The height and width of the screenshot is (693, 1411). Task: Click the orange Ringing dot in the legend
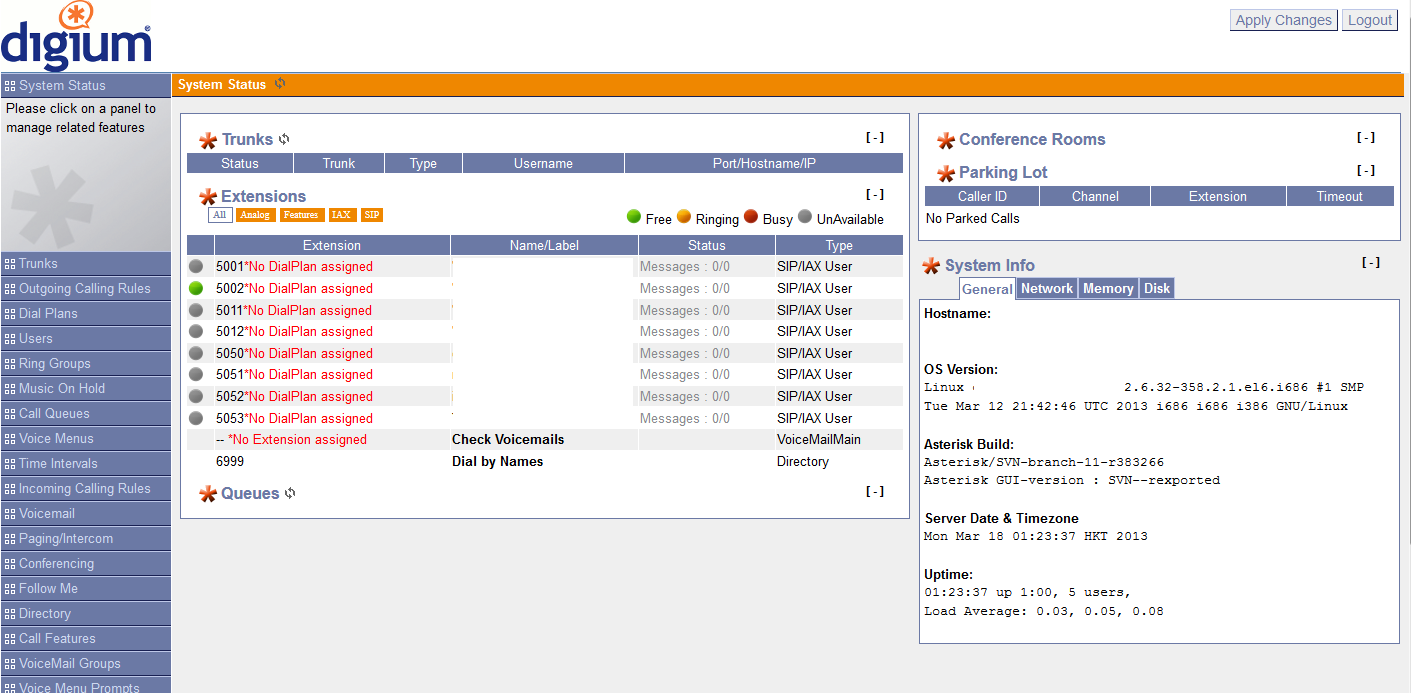[x=684, y=216]
